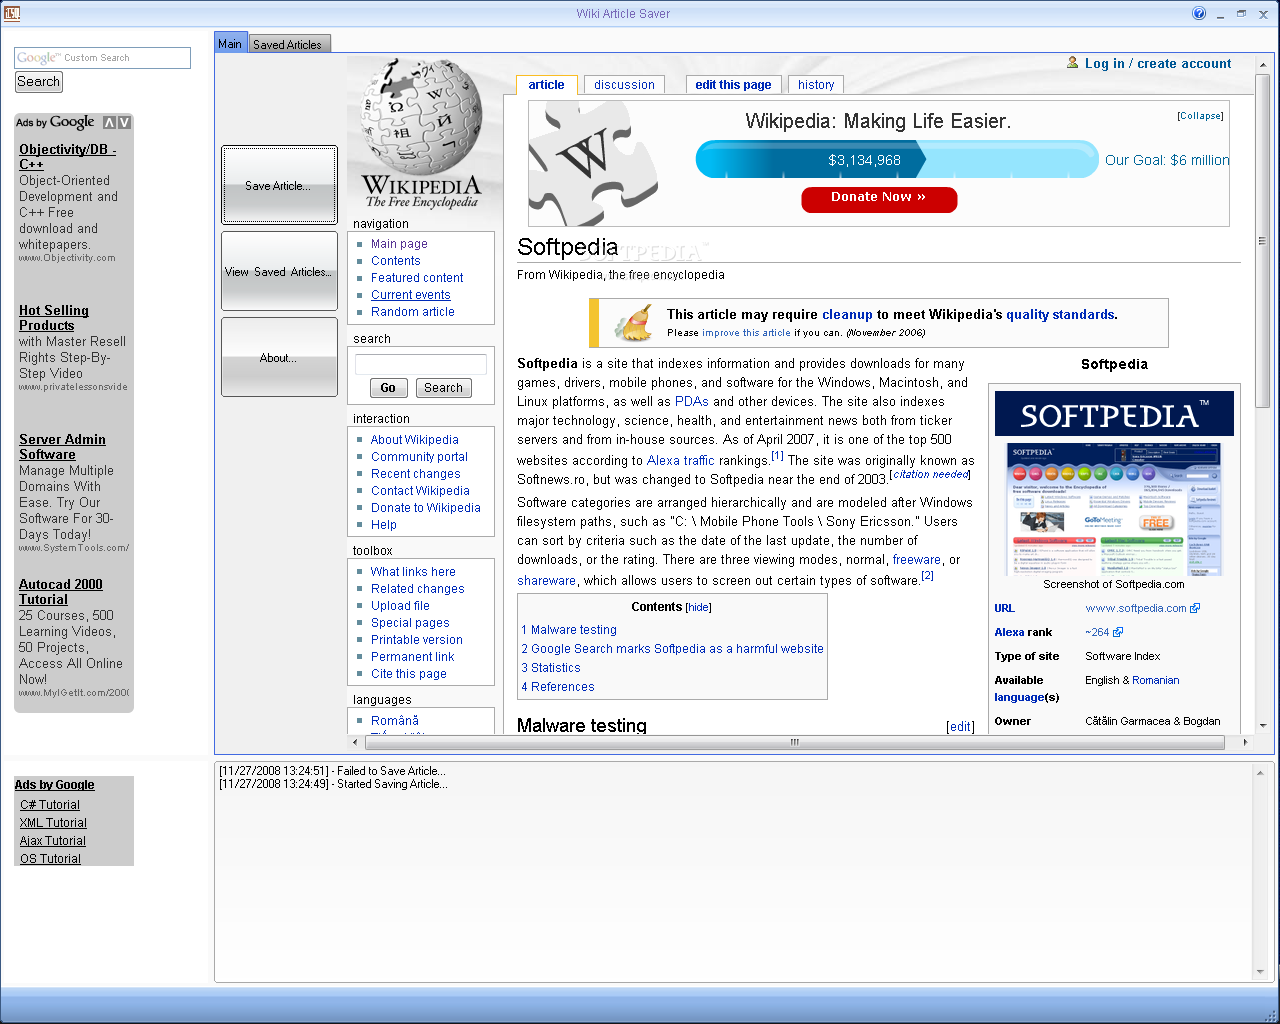Click the SOFTPEDIA logo in infobox
1280x1024 pixels.
pos(1114,414)
